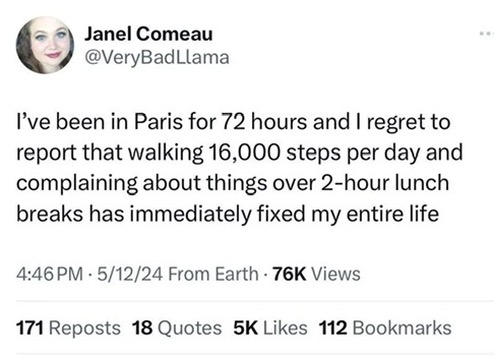Show the 18 Quotes list
Viewport: 494px width, 360px height.
point(177,328)
